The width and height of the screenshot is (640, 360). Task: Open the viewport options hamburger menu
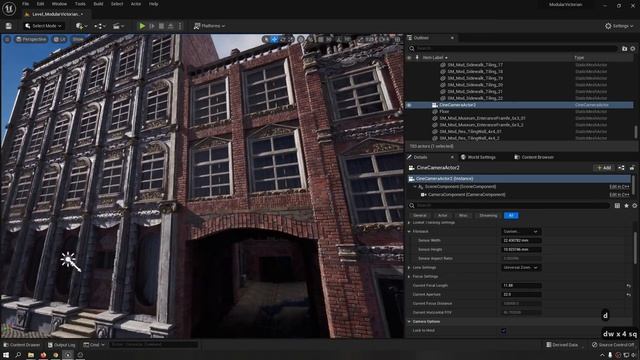(x=7, y=39)
